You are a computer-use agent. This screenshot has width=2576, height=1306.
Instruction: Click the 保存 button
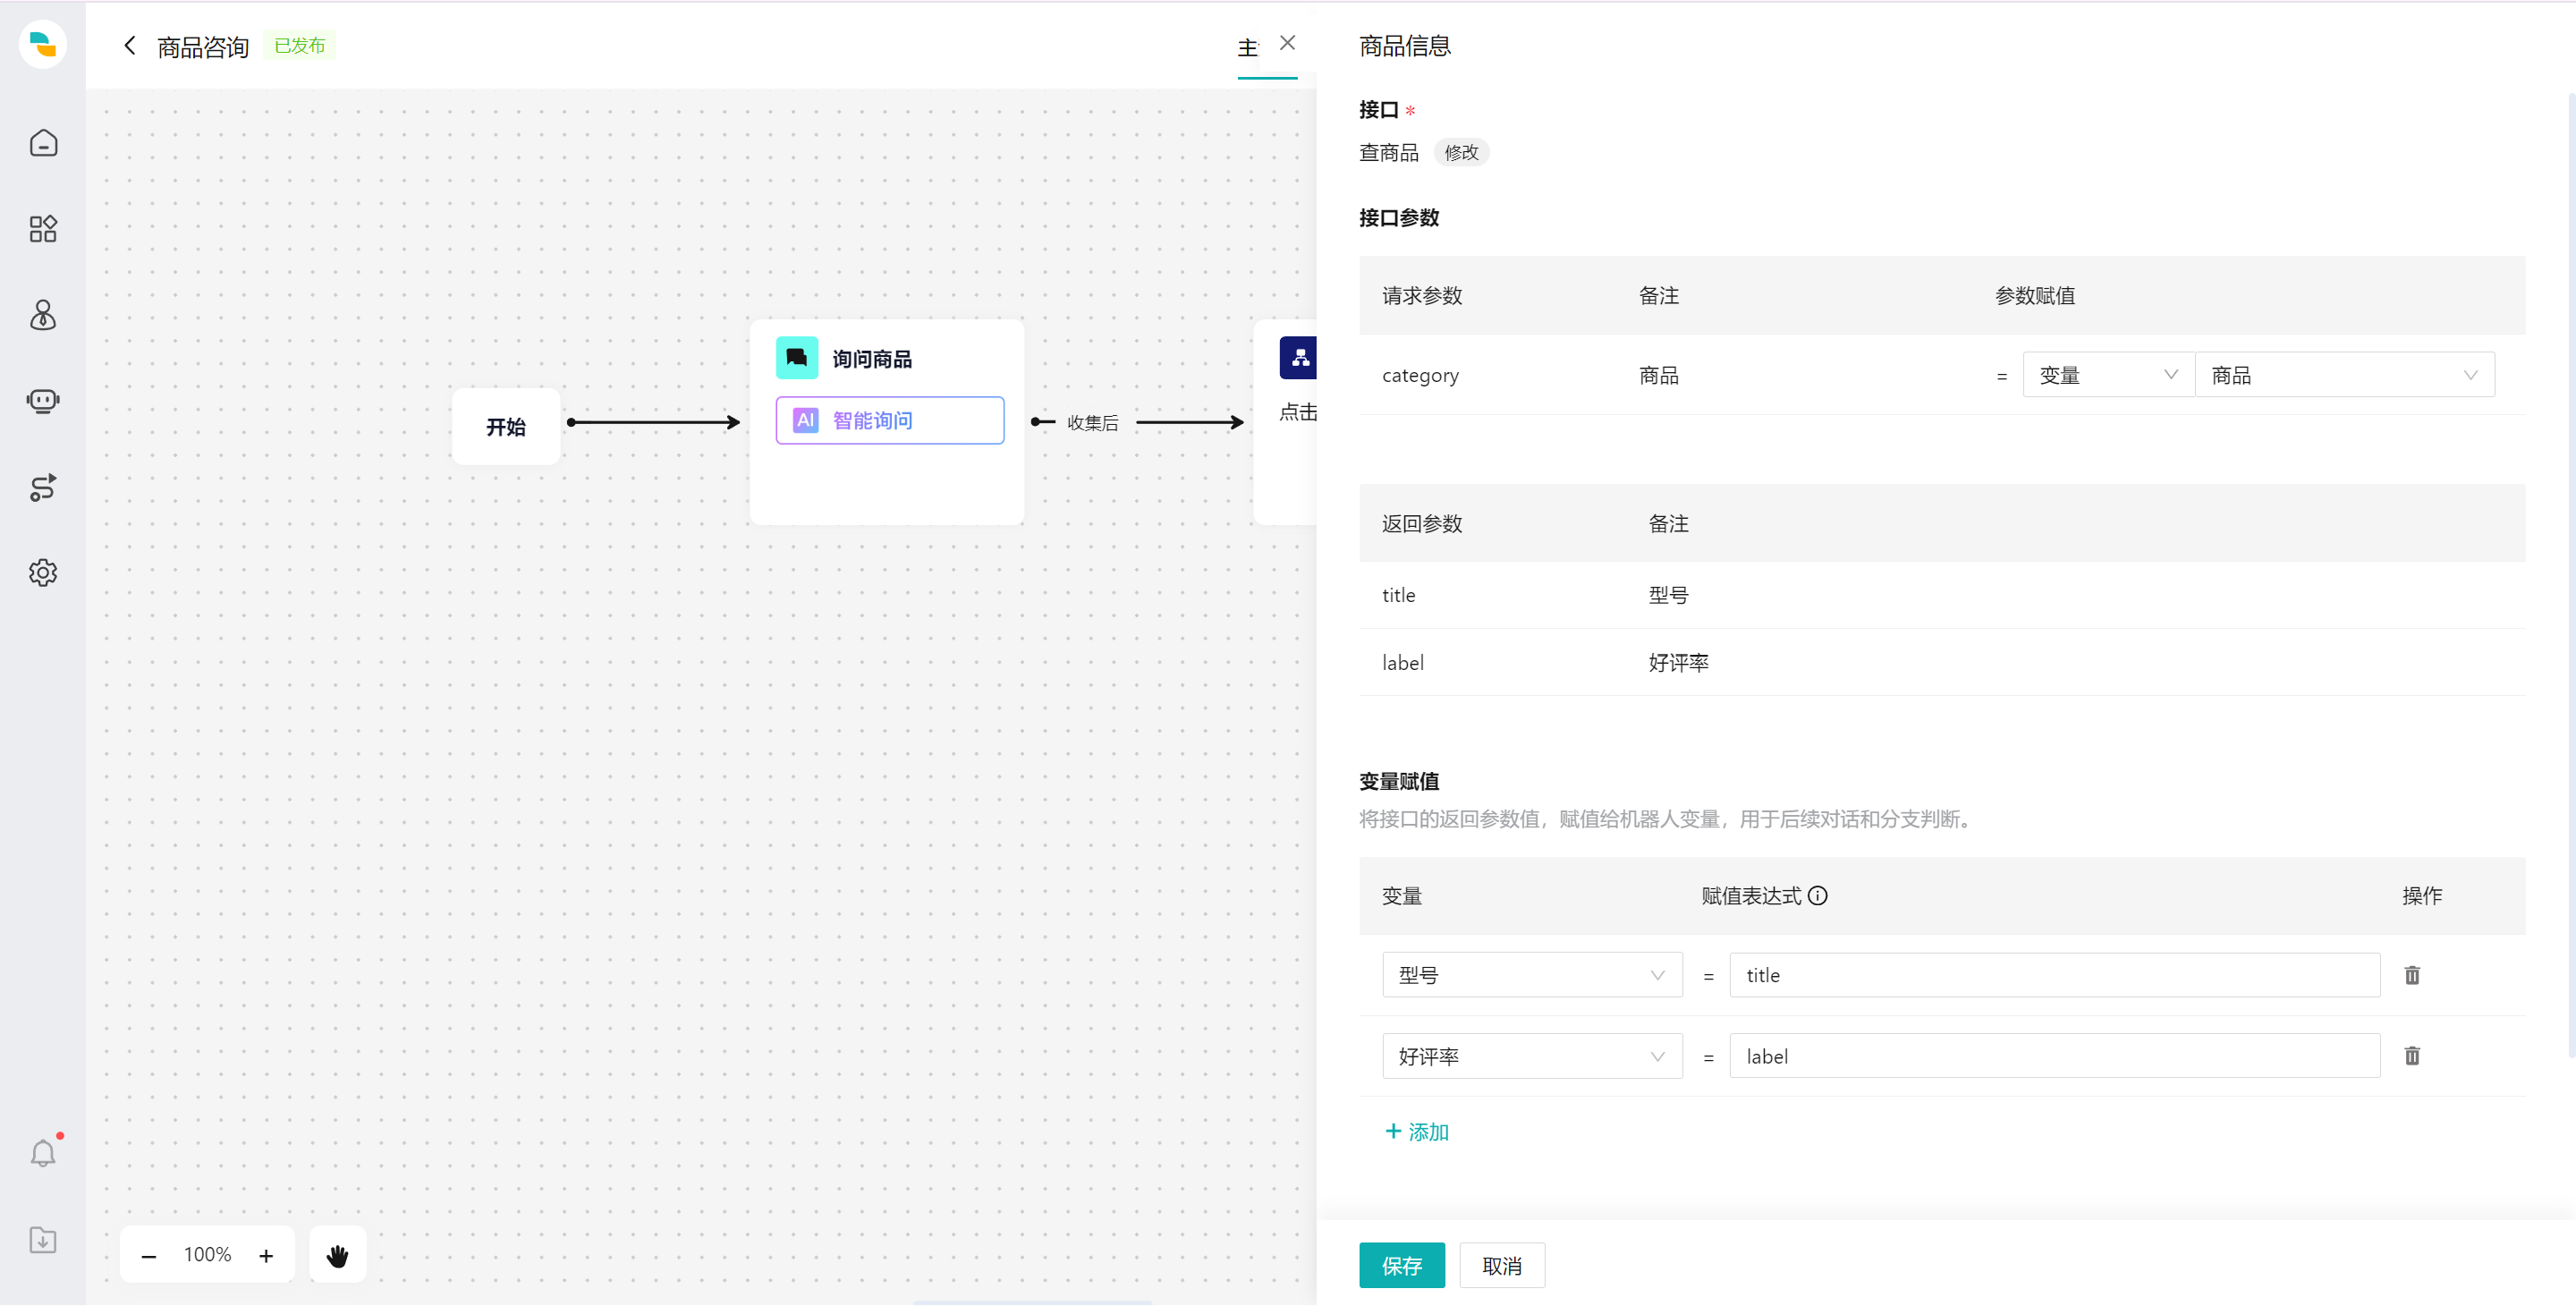(x=1401, y=1266)
